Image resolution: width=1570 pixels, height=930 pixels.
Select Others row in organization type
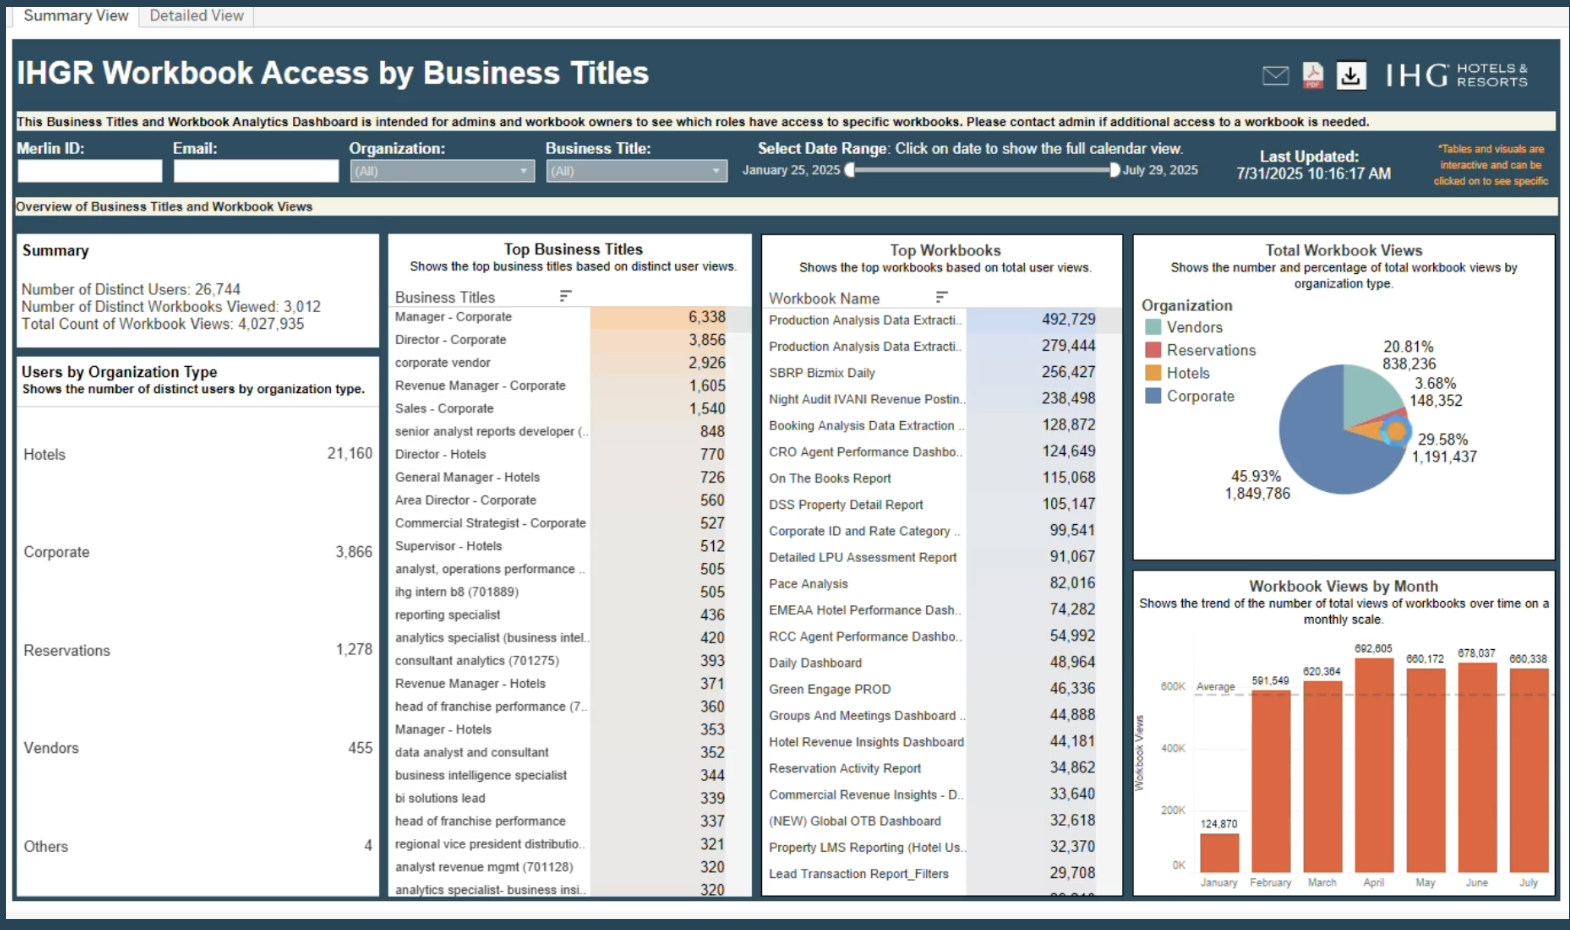click(x=198, y=846)
